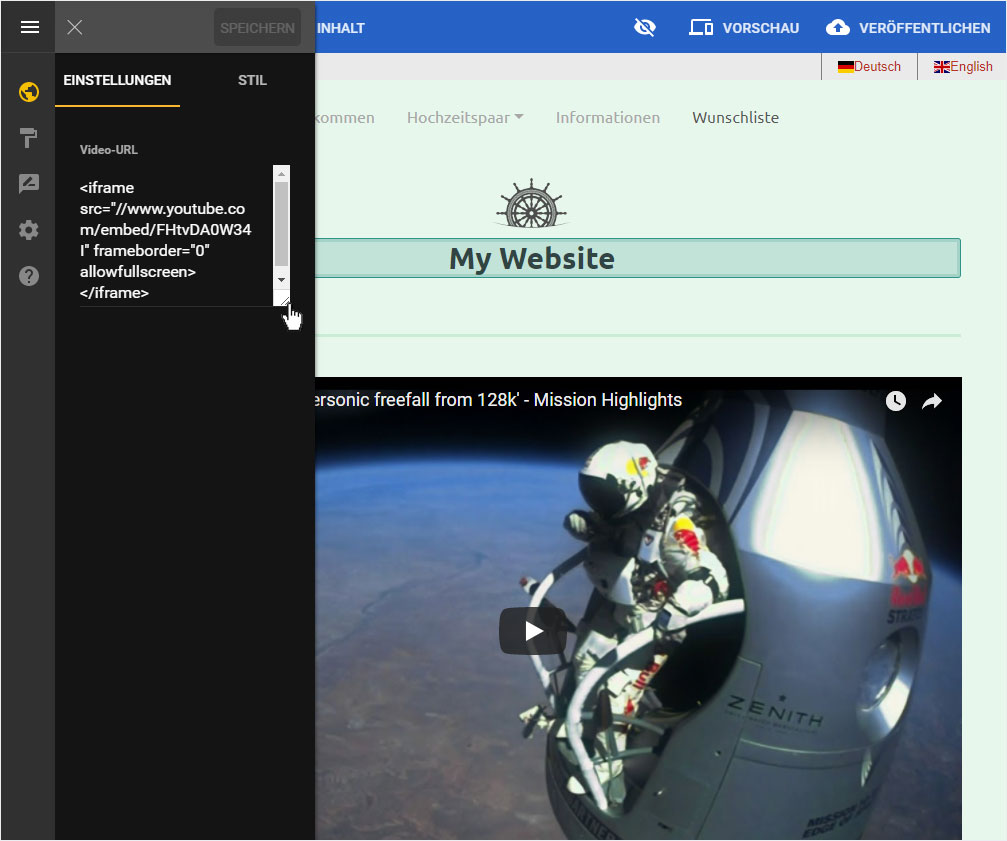1007x841 pixels.
Task: Close the settings panel with X
Action: (x=74, y=27)
